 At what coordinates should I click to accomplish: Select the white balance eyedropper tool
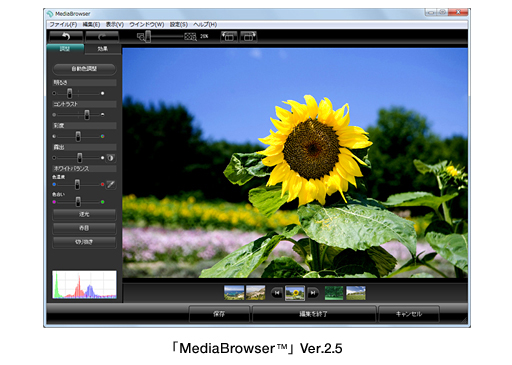click(111, 184)
